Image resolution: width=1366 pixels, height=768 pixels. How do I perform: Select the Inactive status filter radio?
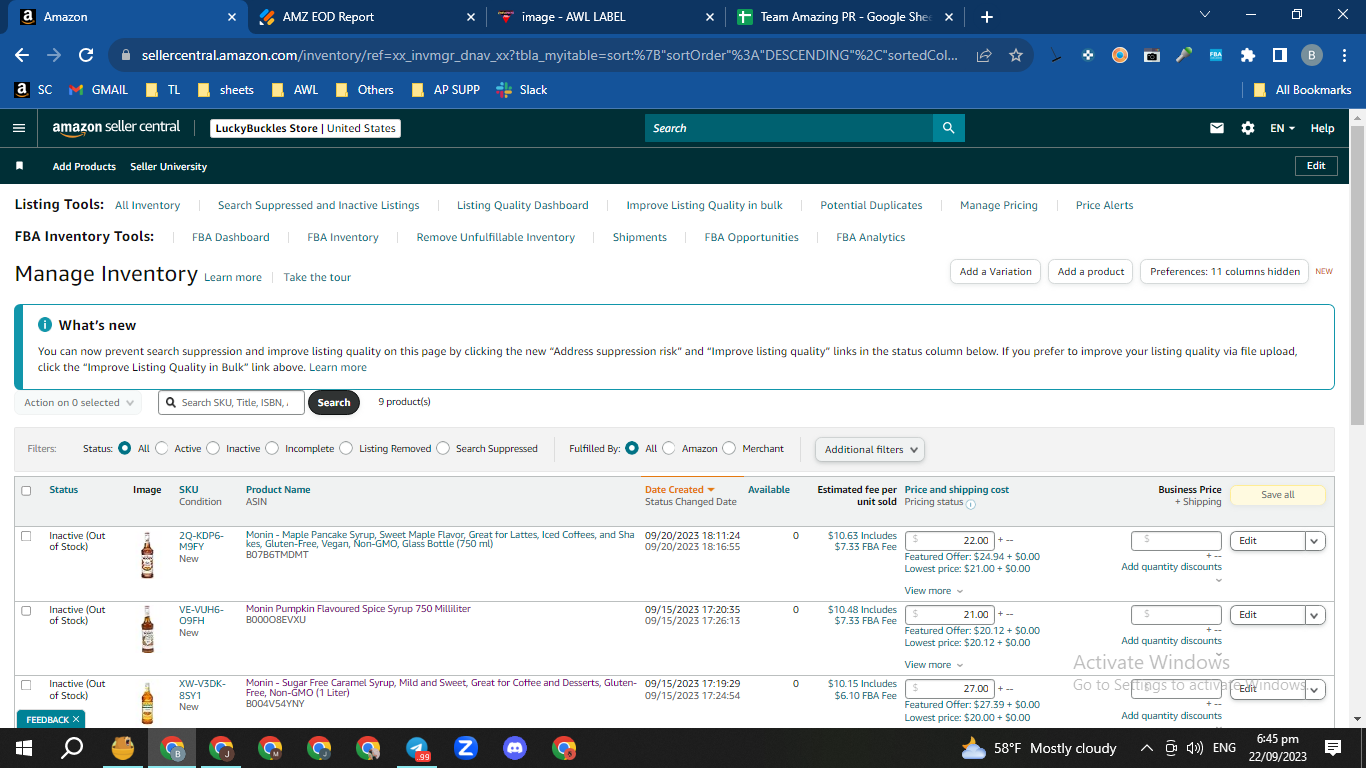[x=213, y=449]
